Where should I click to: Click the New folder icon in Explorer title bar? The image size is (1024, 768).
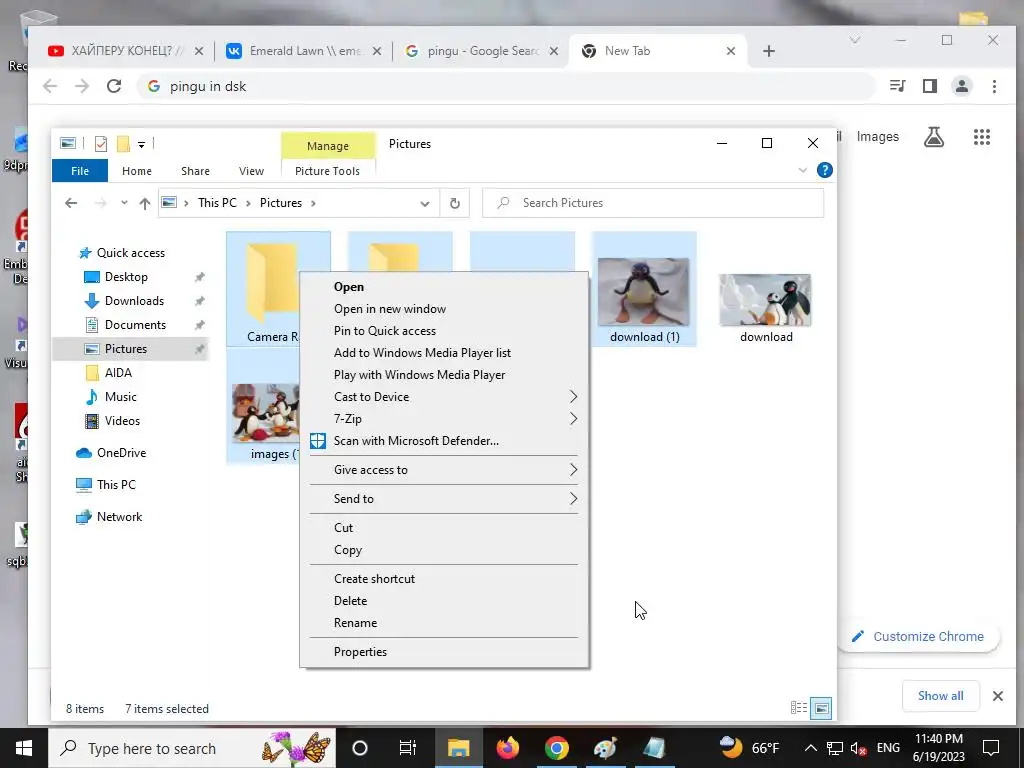click(123, 144)
